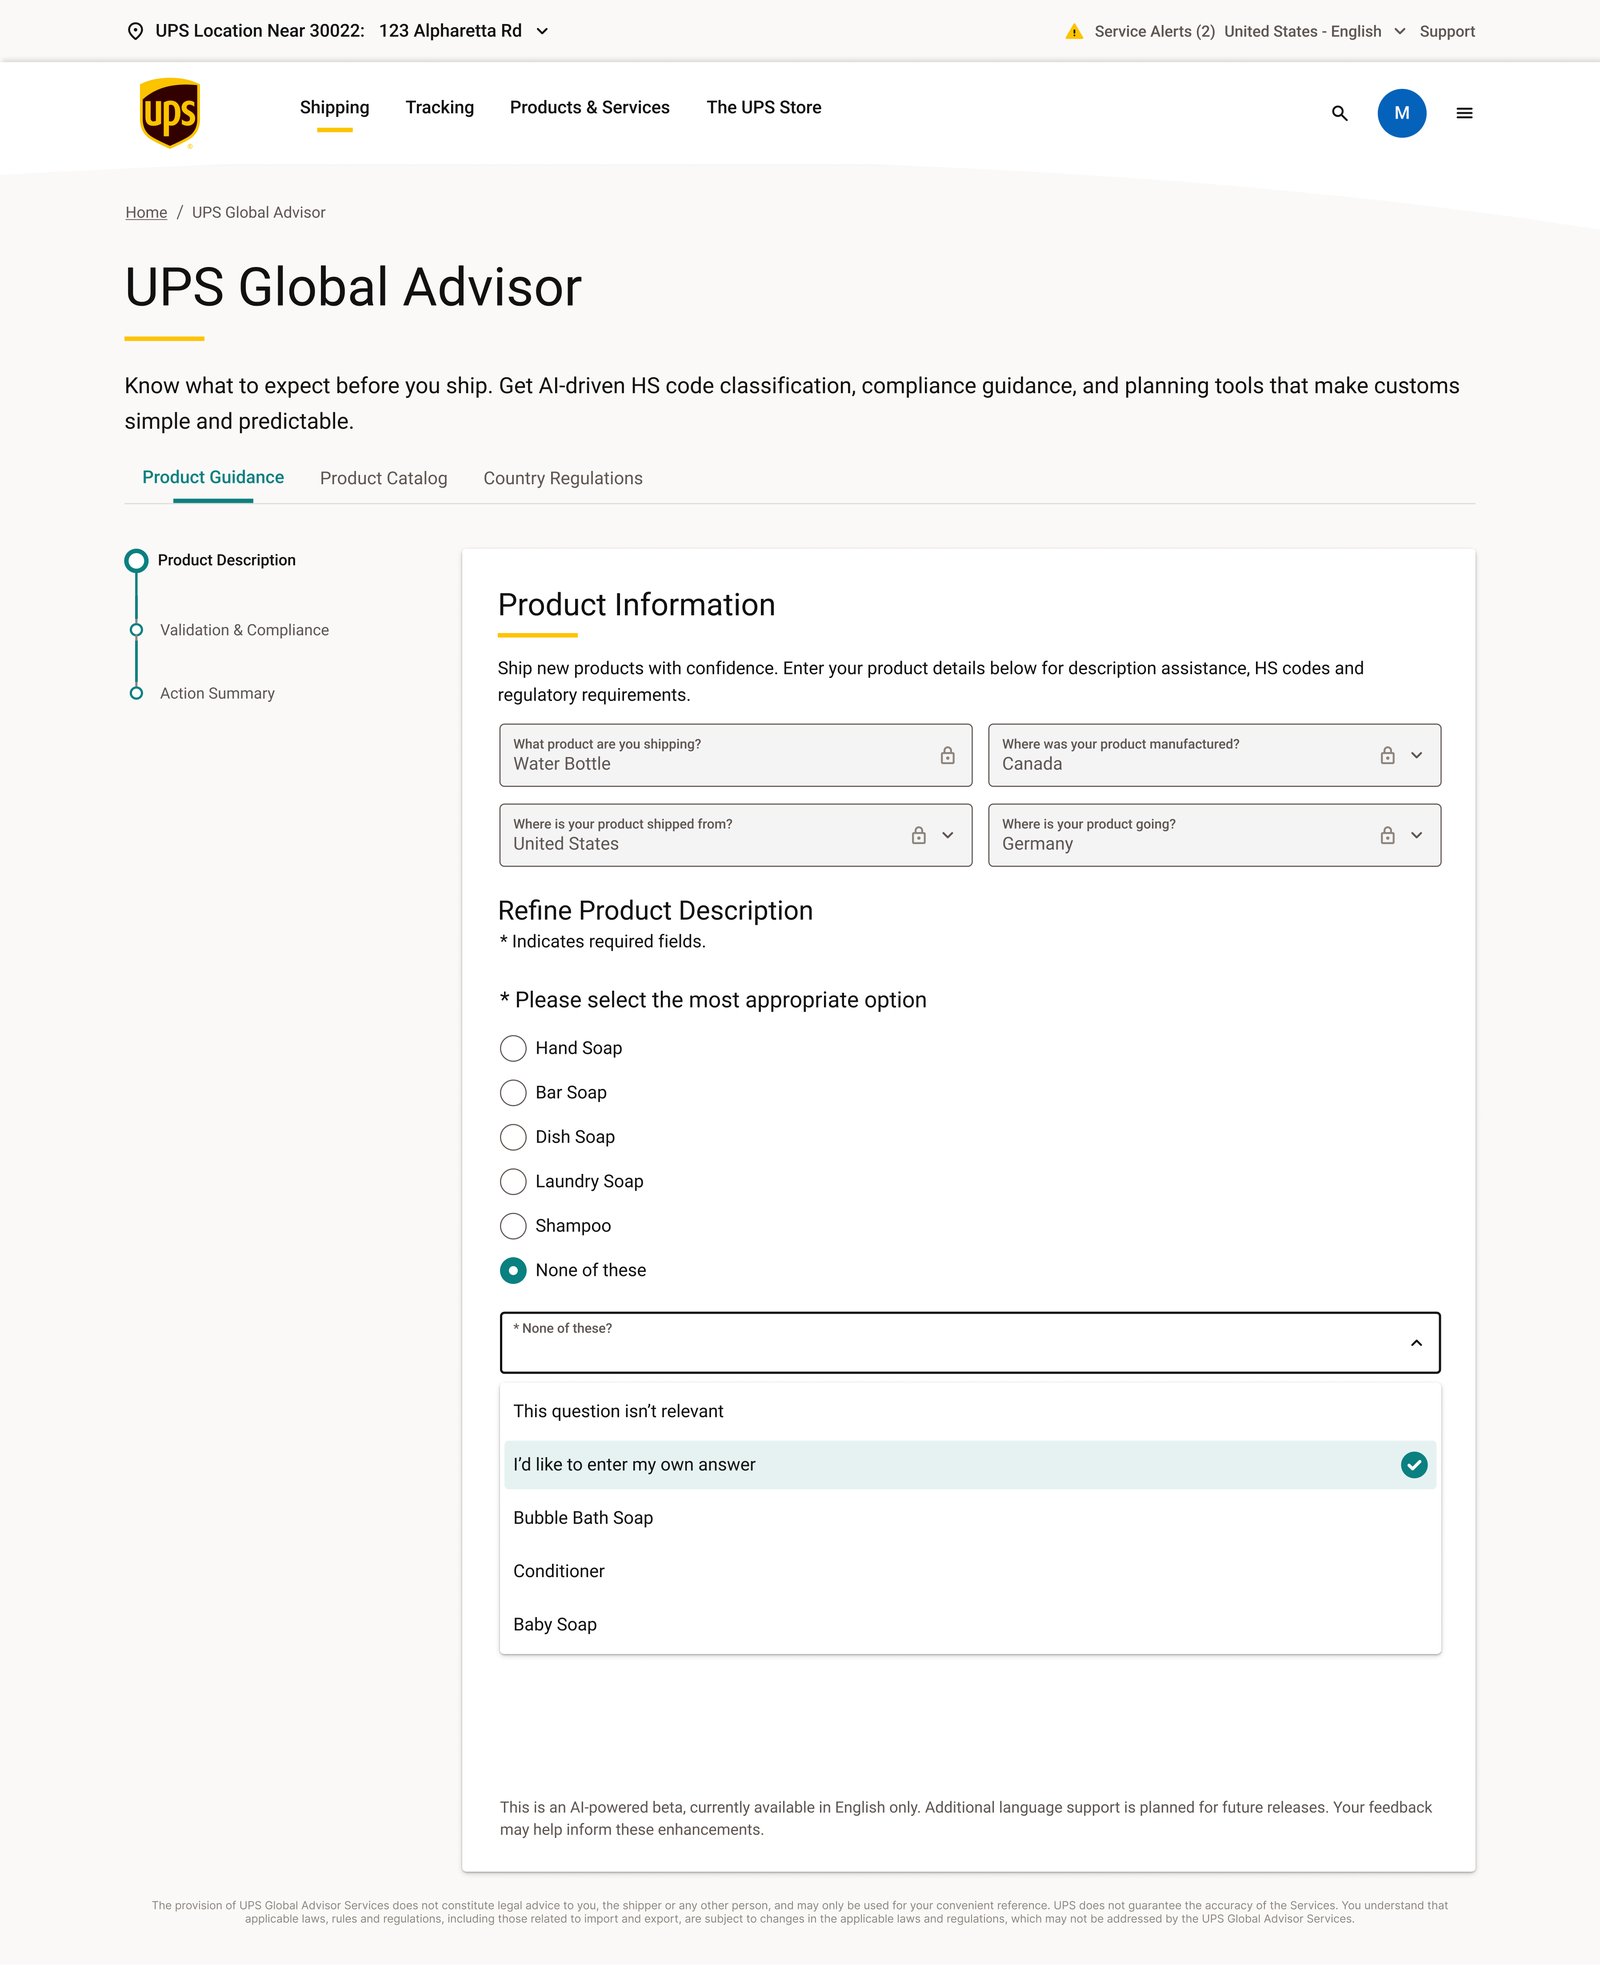Expand the manufactured country Canada dropdown arrow
The width and height of the screenshot is (1600, 1965).
pos(1416,755)
